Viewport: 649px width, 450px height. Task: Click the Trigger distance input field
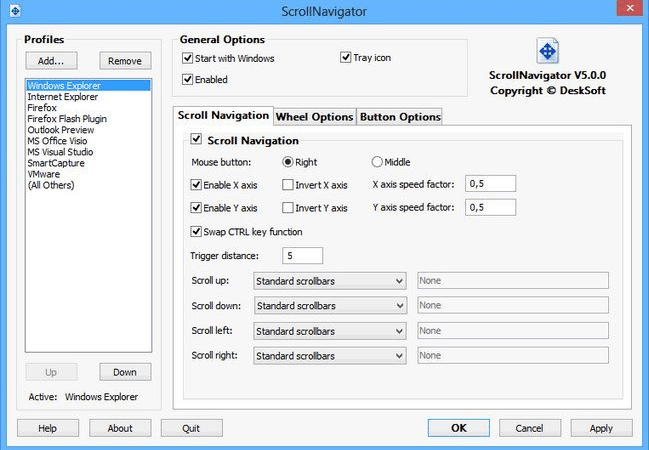(303, 256)
